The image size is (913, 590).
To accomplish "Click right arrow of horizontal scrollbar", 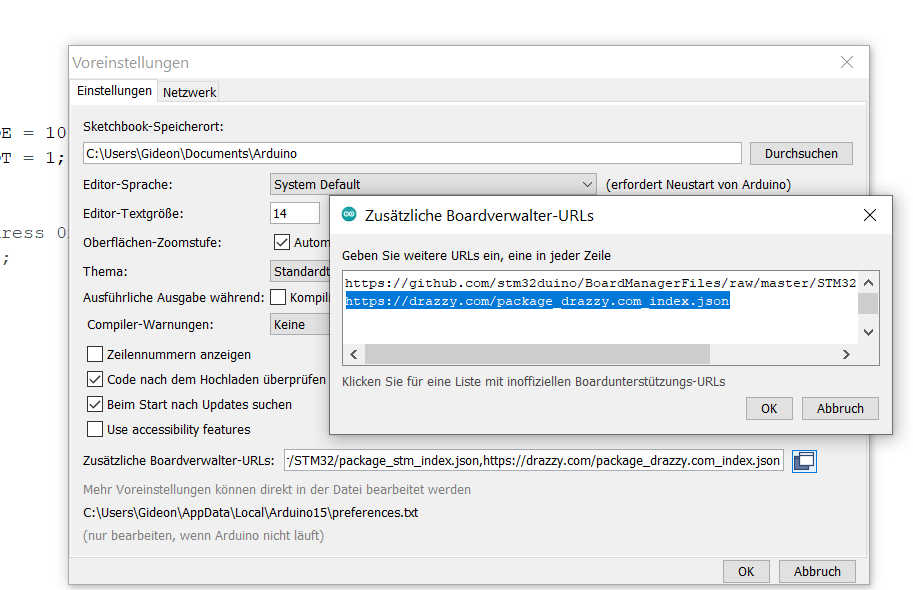I will coord(845,354).
